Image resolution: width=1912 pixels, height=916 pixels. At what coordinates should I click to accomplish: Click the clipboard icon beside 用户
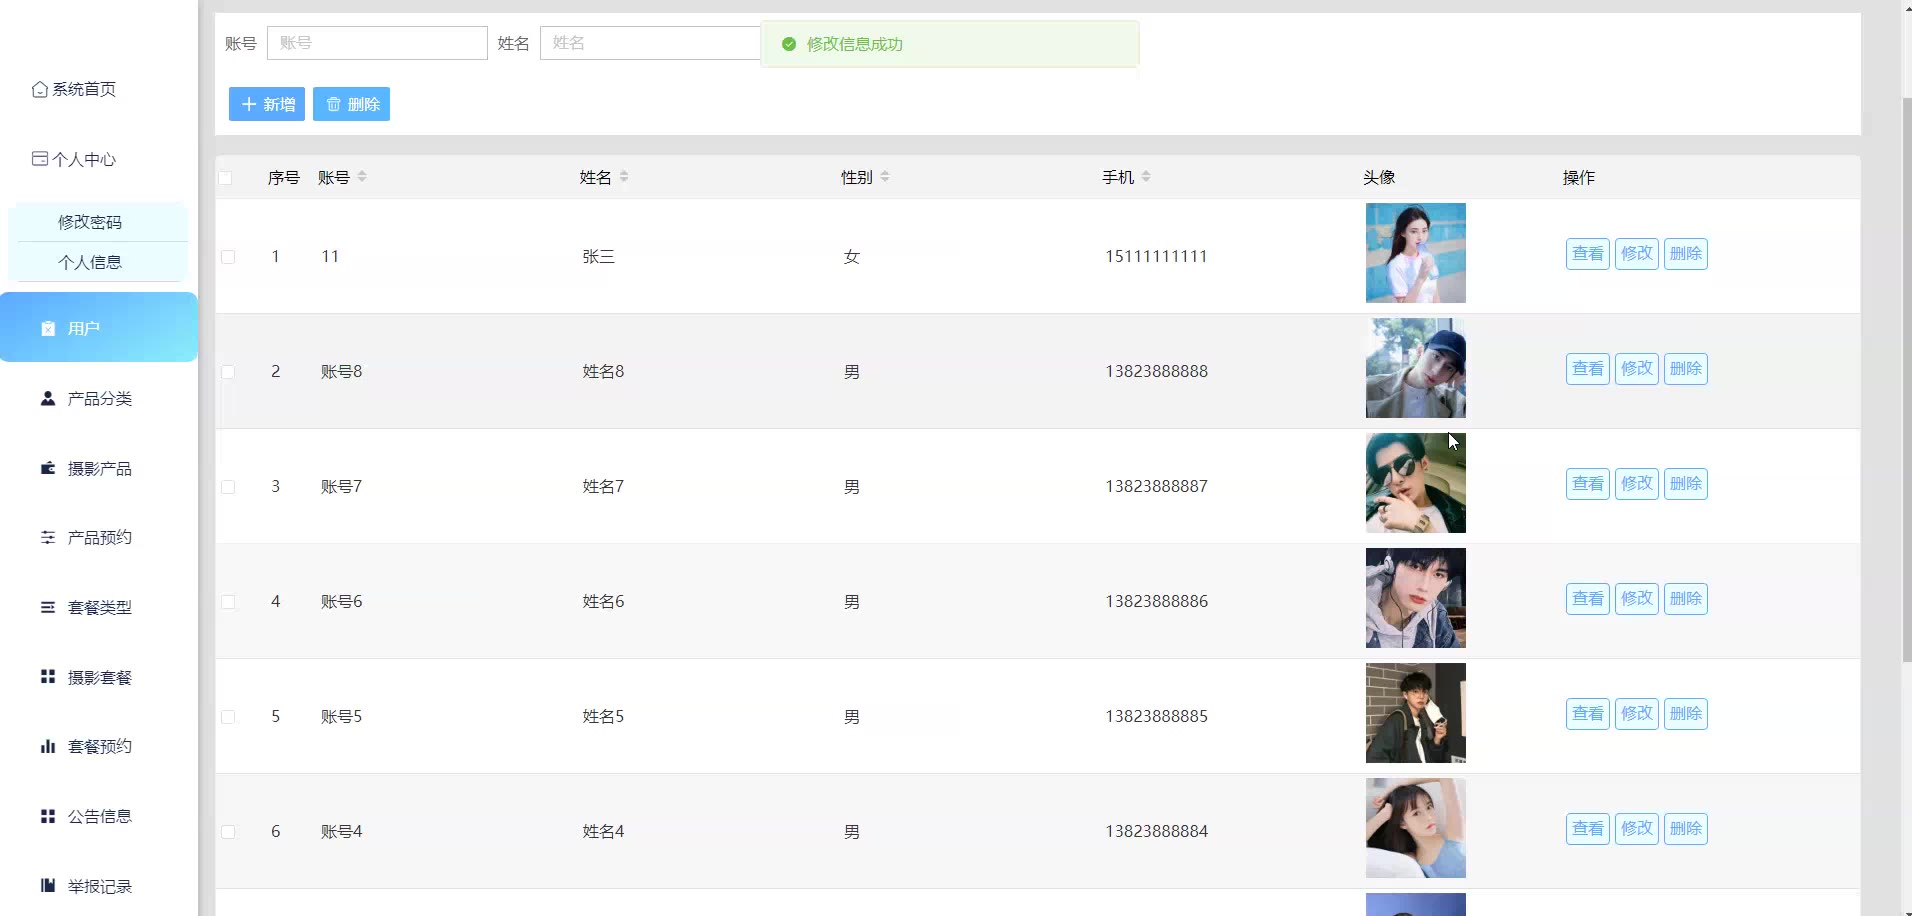[x=48, y=329]
